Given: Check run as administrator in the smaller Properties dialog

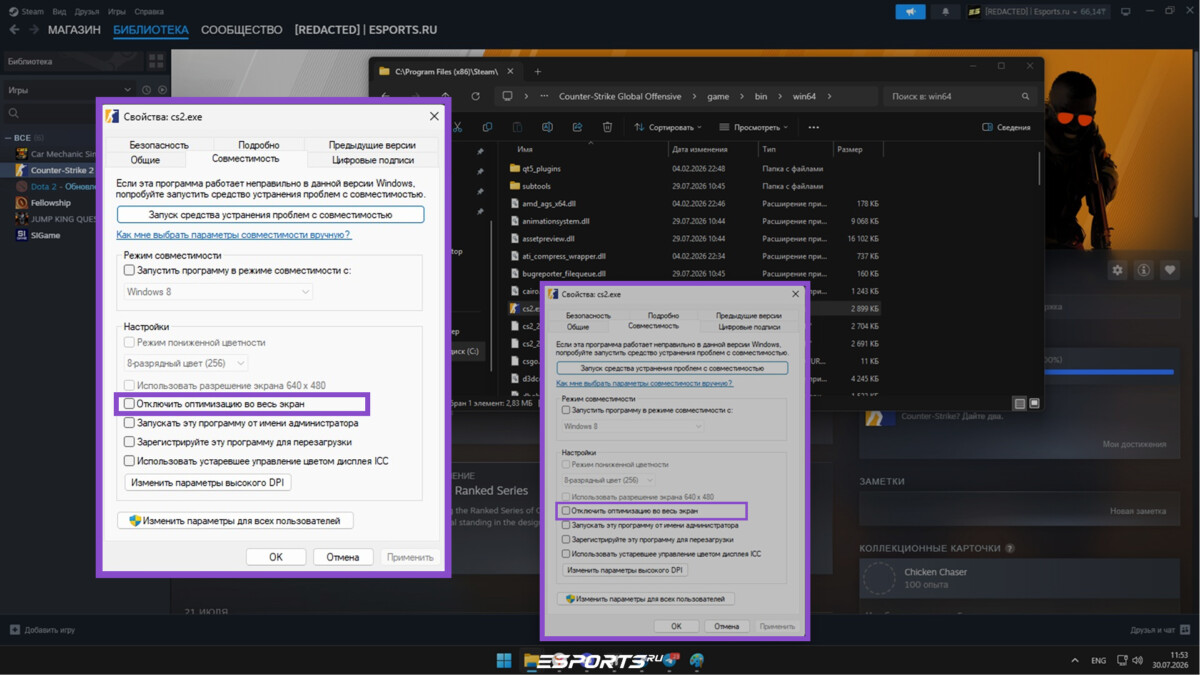Looking at the screenshot, I should [566, 525].
